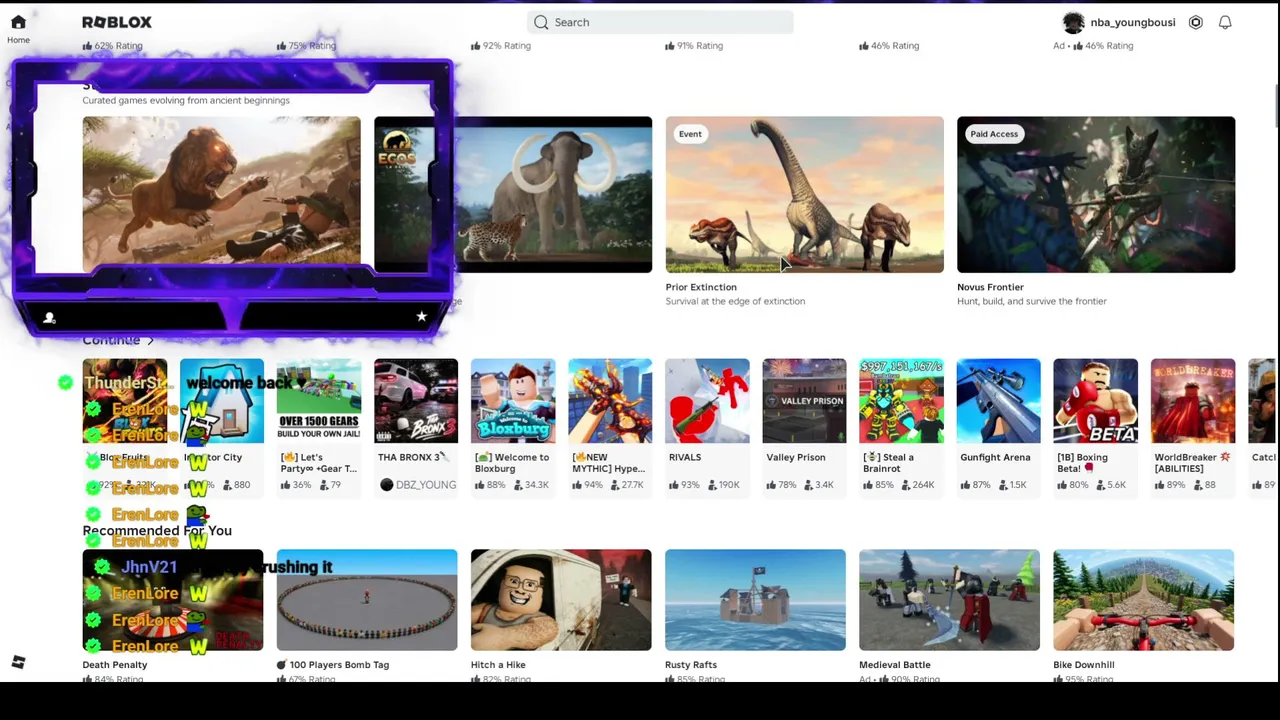The width and height of the screenshot is (1280, 720).
Task: Click the Medieval Battle title
Action: [x=895, y=665]
